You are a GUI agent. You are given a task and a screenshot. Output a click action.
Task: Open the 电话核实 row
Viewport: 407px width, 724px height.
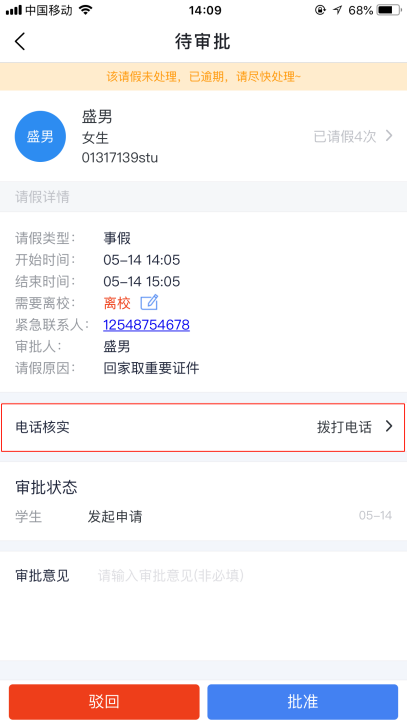point(203,427)
